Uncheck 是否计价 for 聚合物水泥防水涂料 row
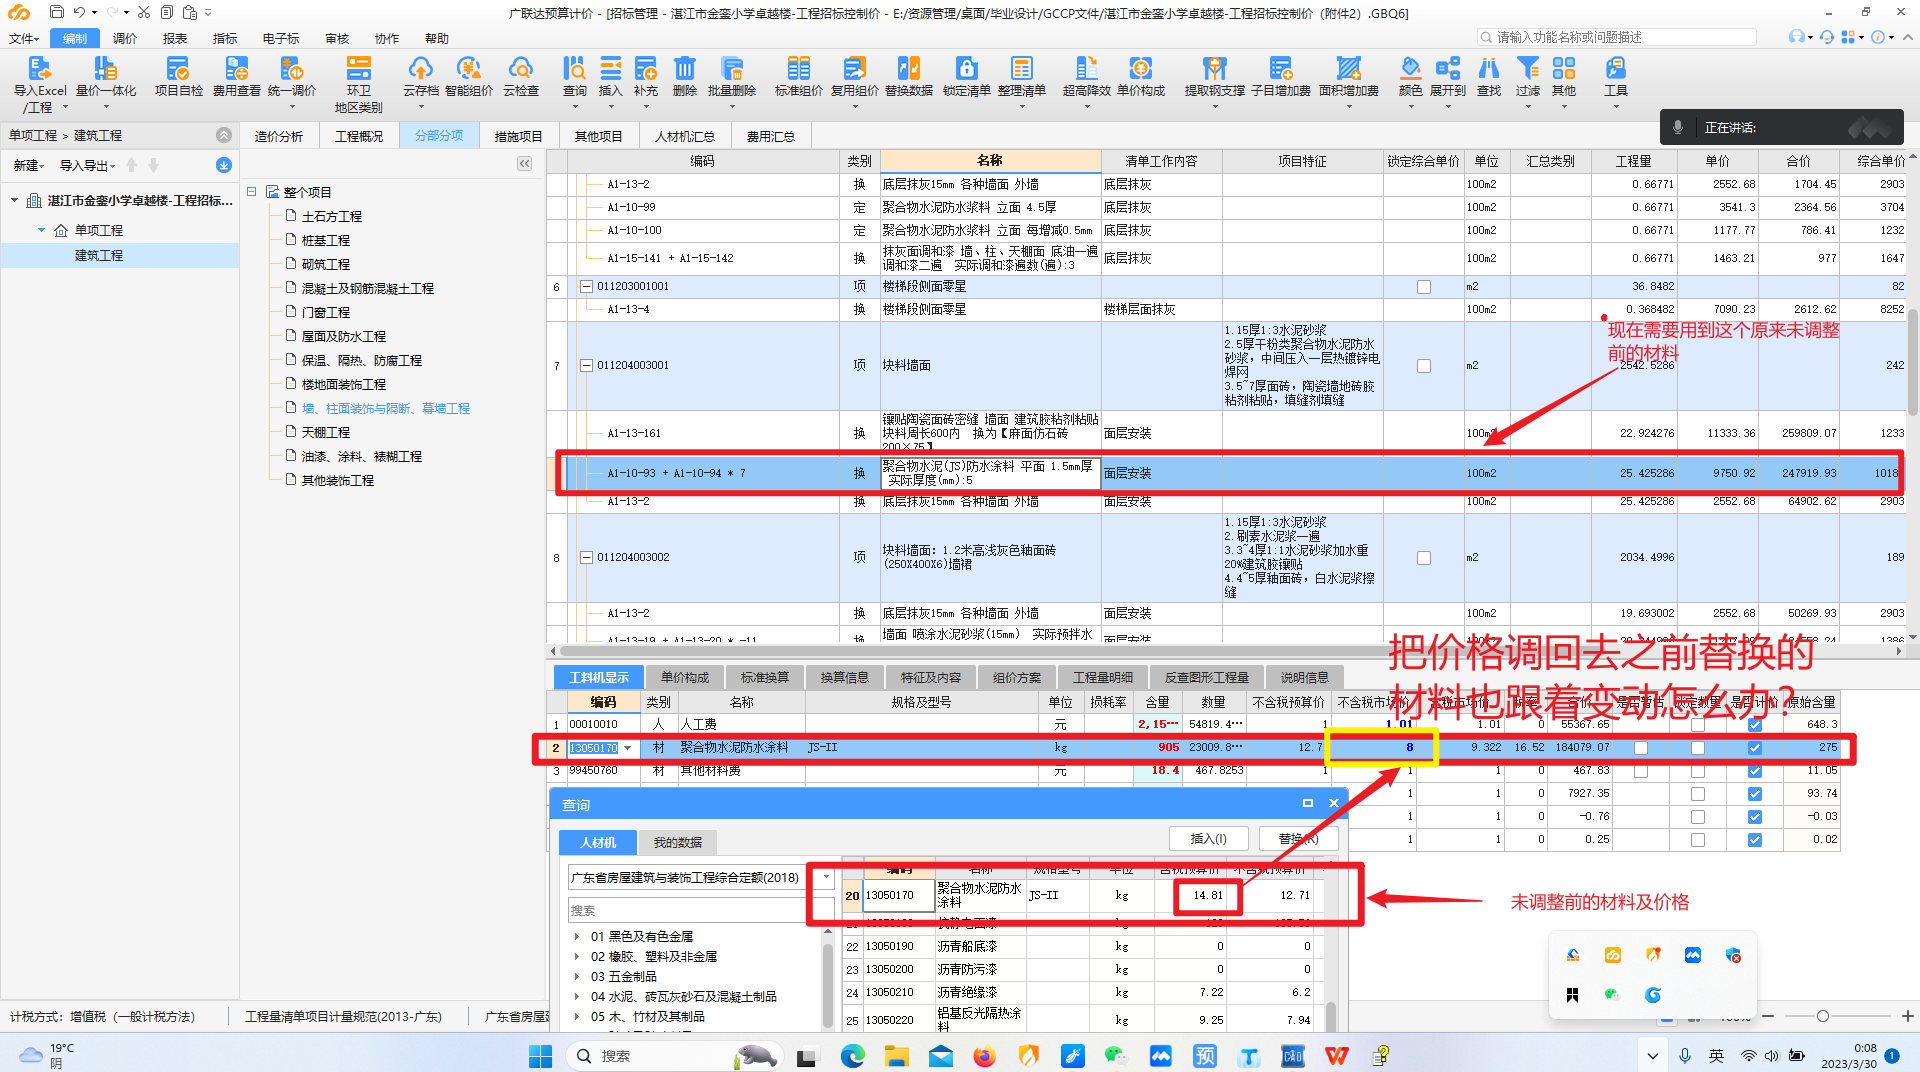This screenshot has height=1072, width=1920. tap(1754, 748)
